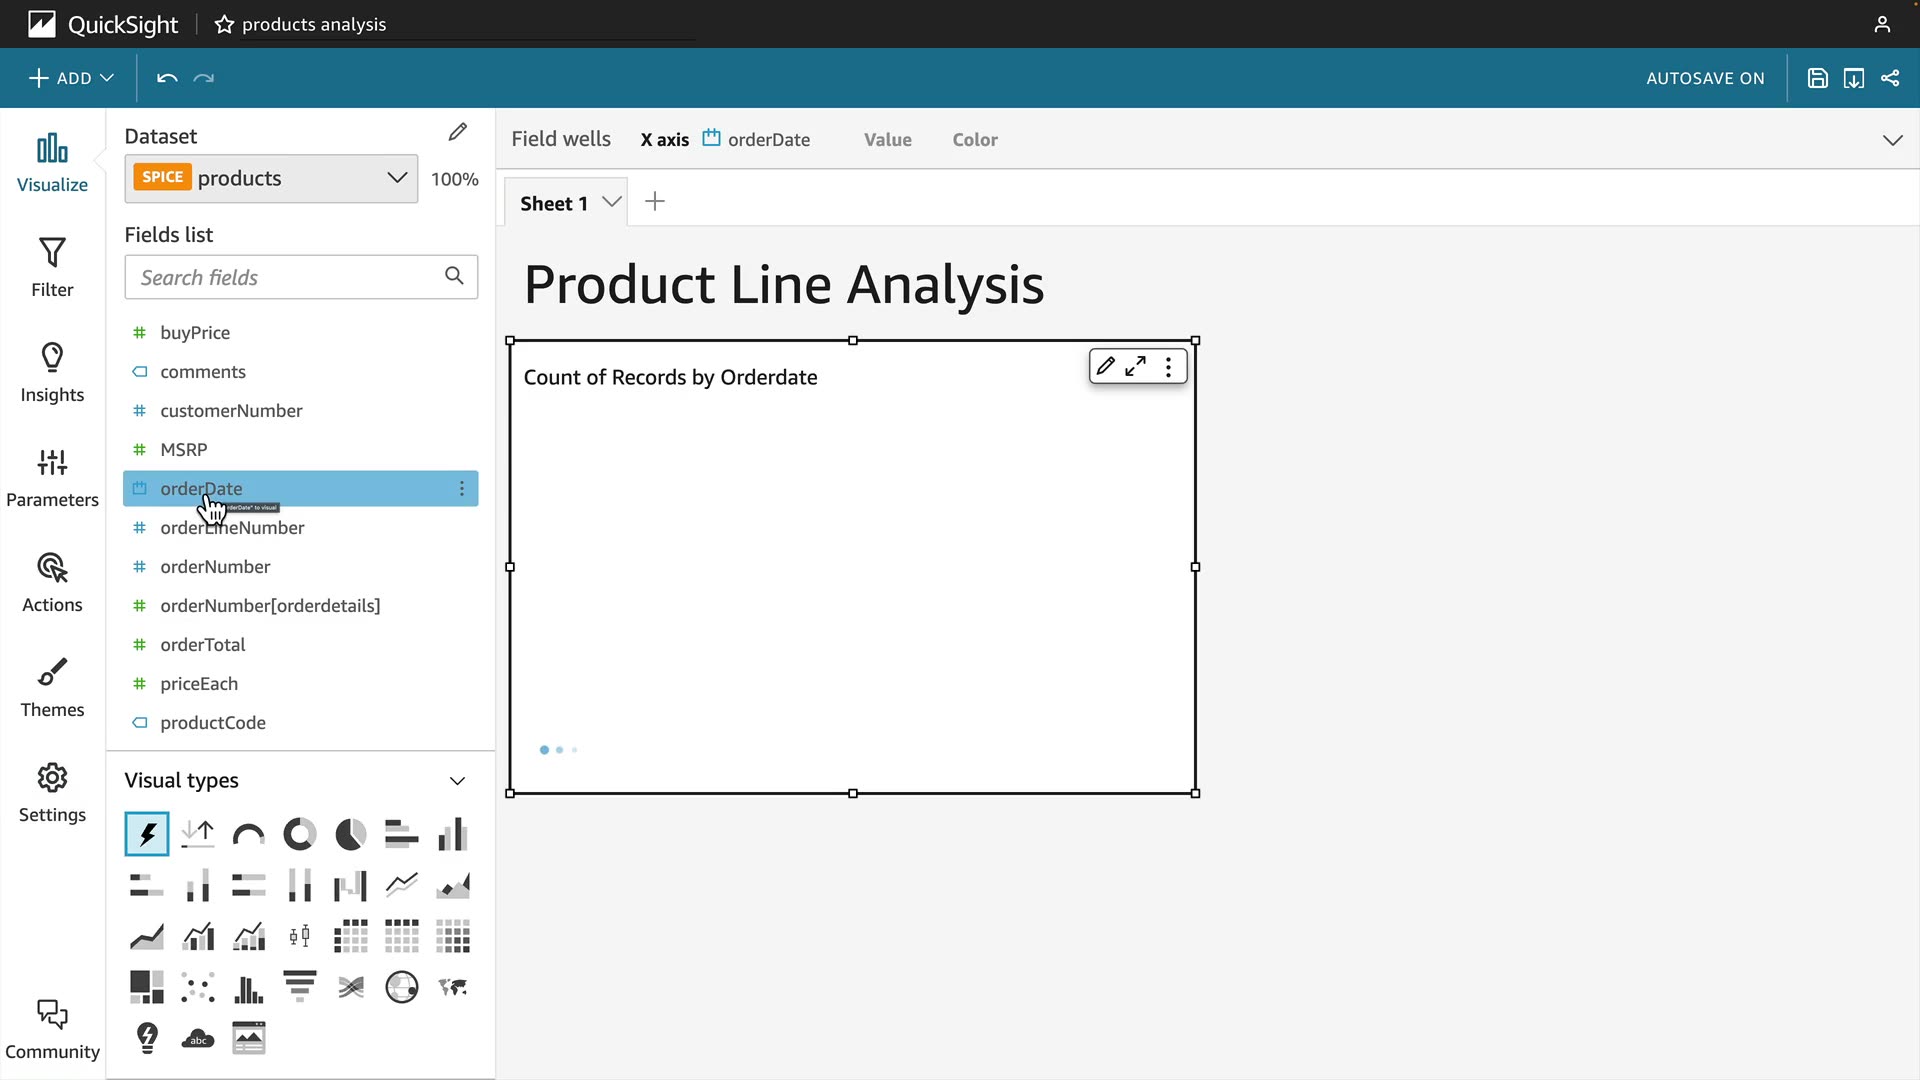
Task: Maximize the visual with expand icon
Action: coord(1135,367)
